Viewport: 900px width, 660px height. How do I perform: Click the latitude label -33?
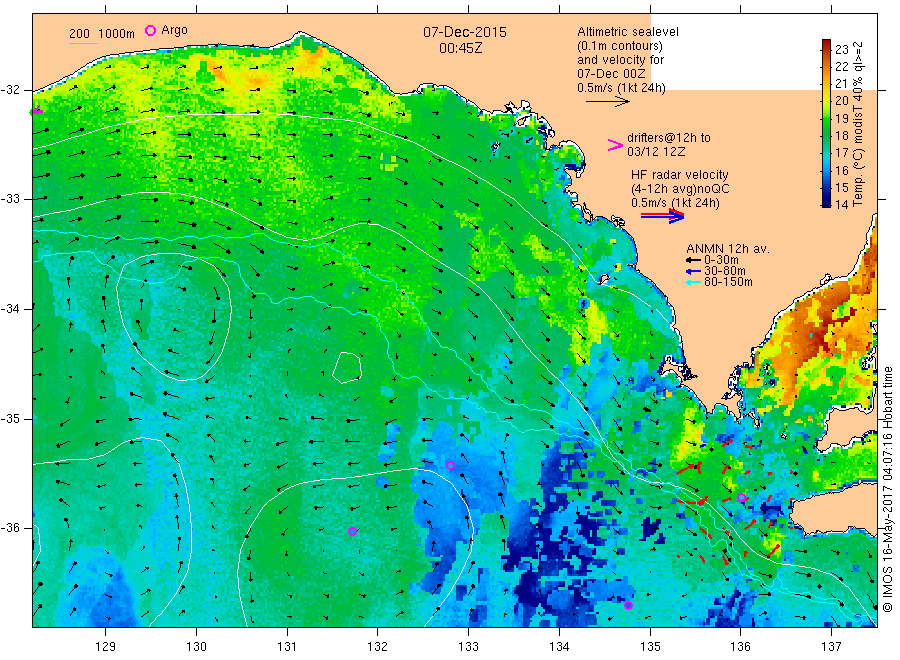point(11,199)
